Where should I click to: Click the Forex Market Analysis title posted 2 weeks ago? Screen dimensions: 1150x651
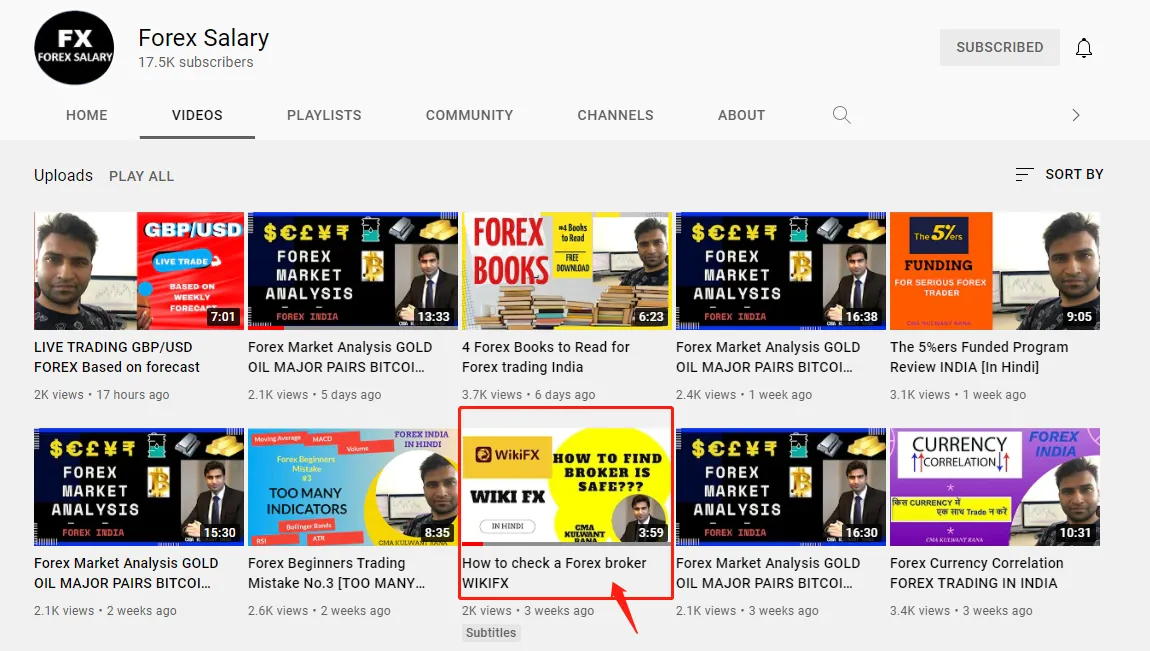point(126,573)
